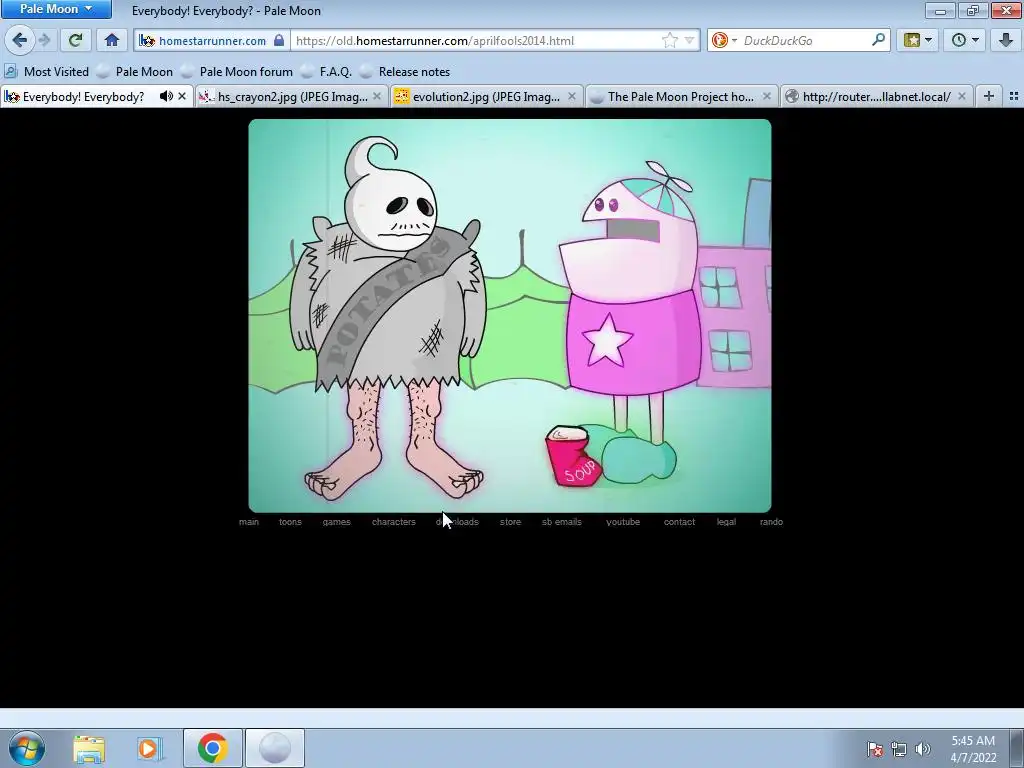Close the router llabnet.local tab
Screen dimensions: 1024x768
tap(961, 96)
